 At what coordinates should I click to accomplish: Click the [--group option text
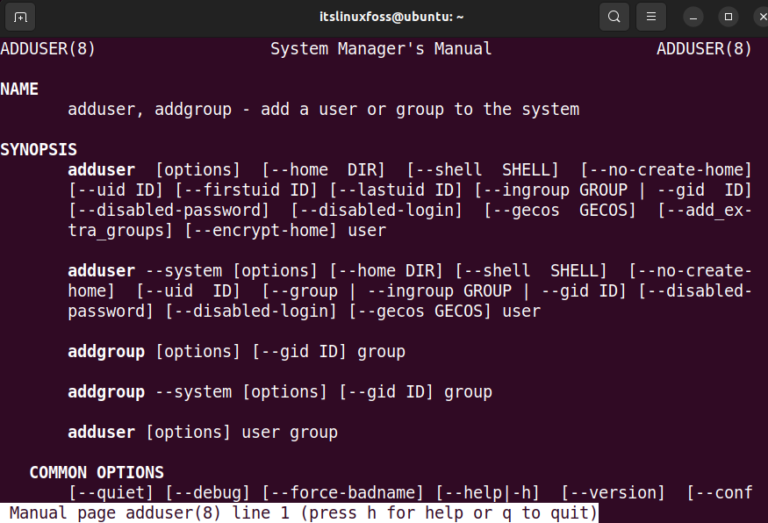(300, 291)
